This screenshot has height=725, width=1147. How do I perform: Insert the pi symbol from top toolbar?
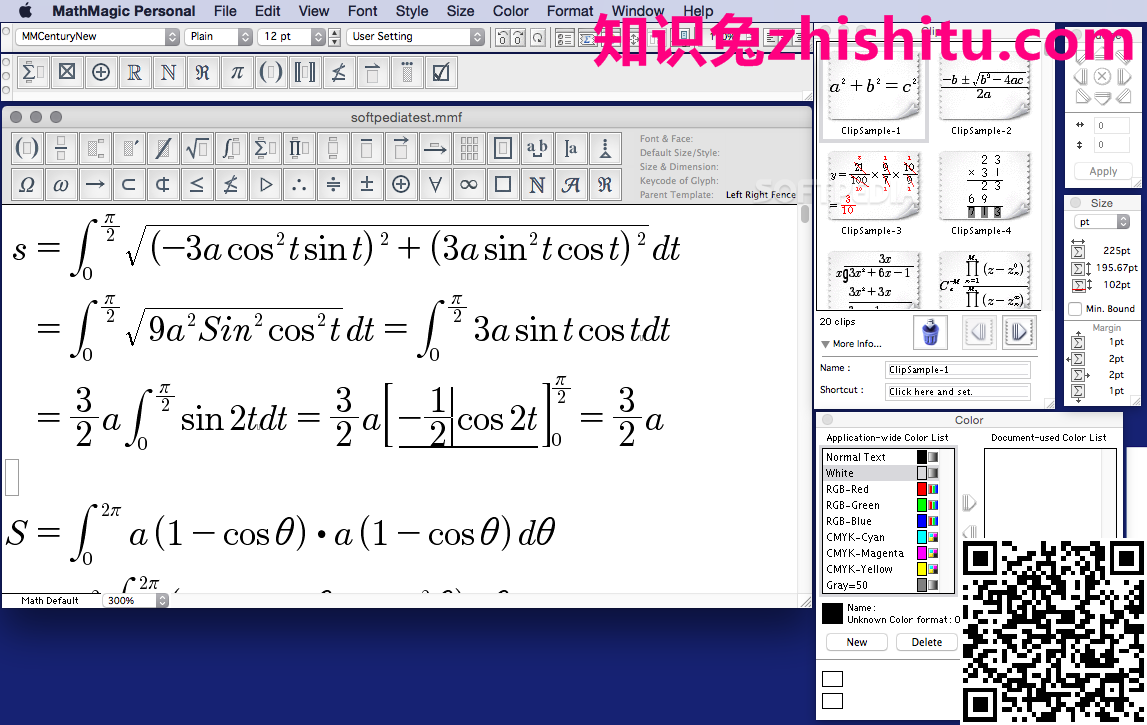(x=237, y=72)
